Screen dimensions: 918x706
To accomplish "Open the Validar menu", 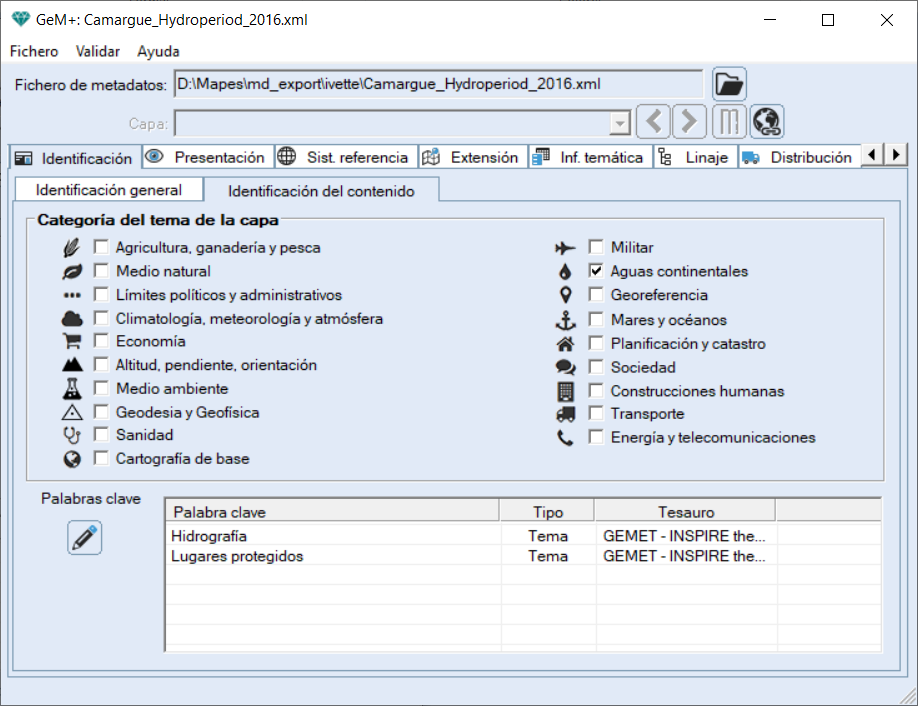I will tap(98, 51).
